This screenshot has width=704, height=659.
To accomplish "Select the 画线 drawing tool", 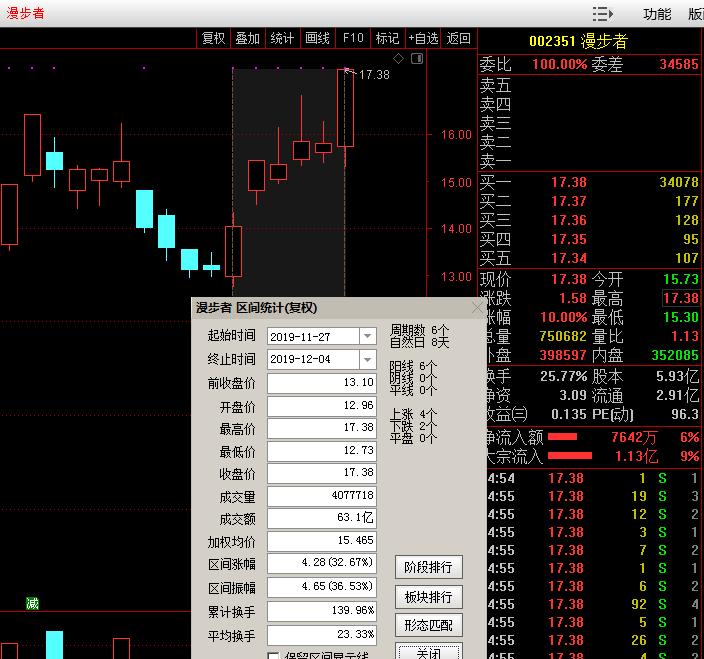I will (x=317, y=38).
